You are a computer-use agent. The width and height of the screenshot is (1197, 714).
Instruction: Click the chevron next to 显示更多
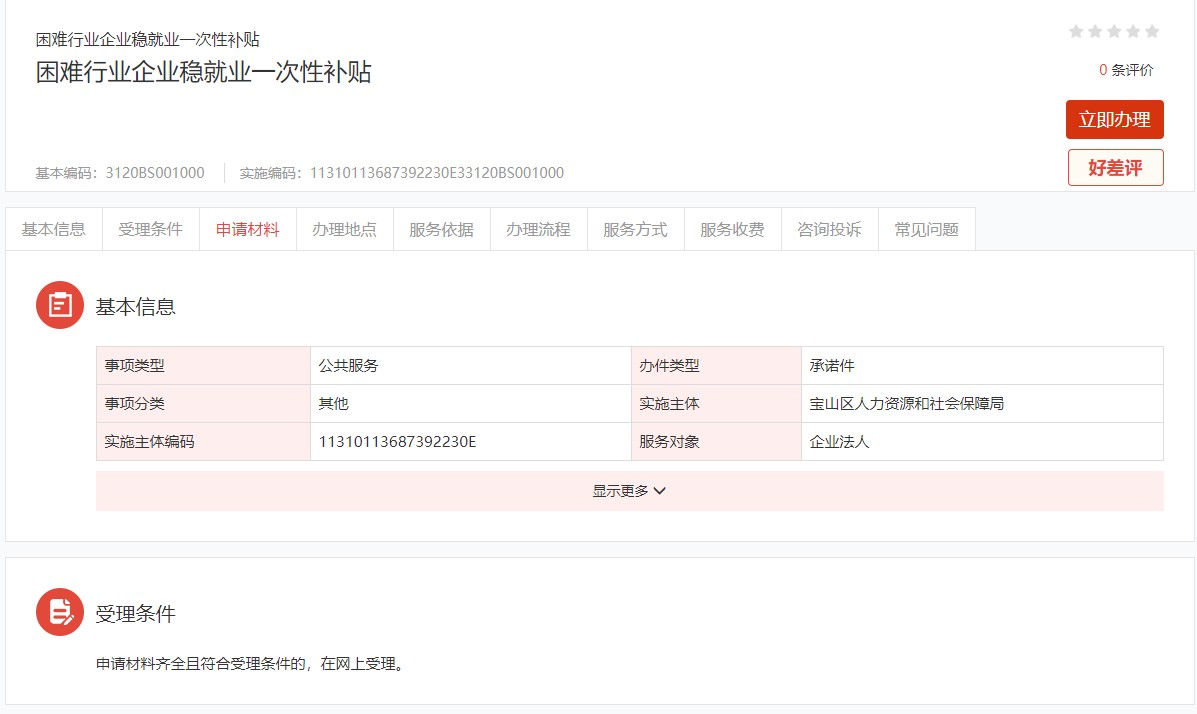pyautogui.click(x=660, y=491)
